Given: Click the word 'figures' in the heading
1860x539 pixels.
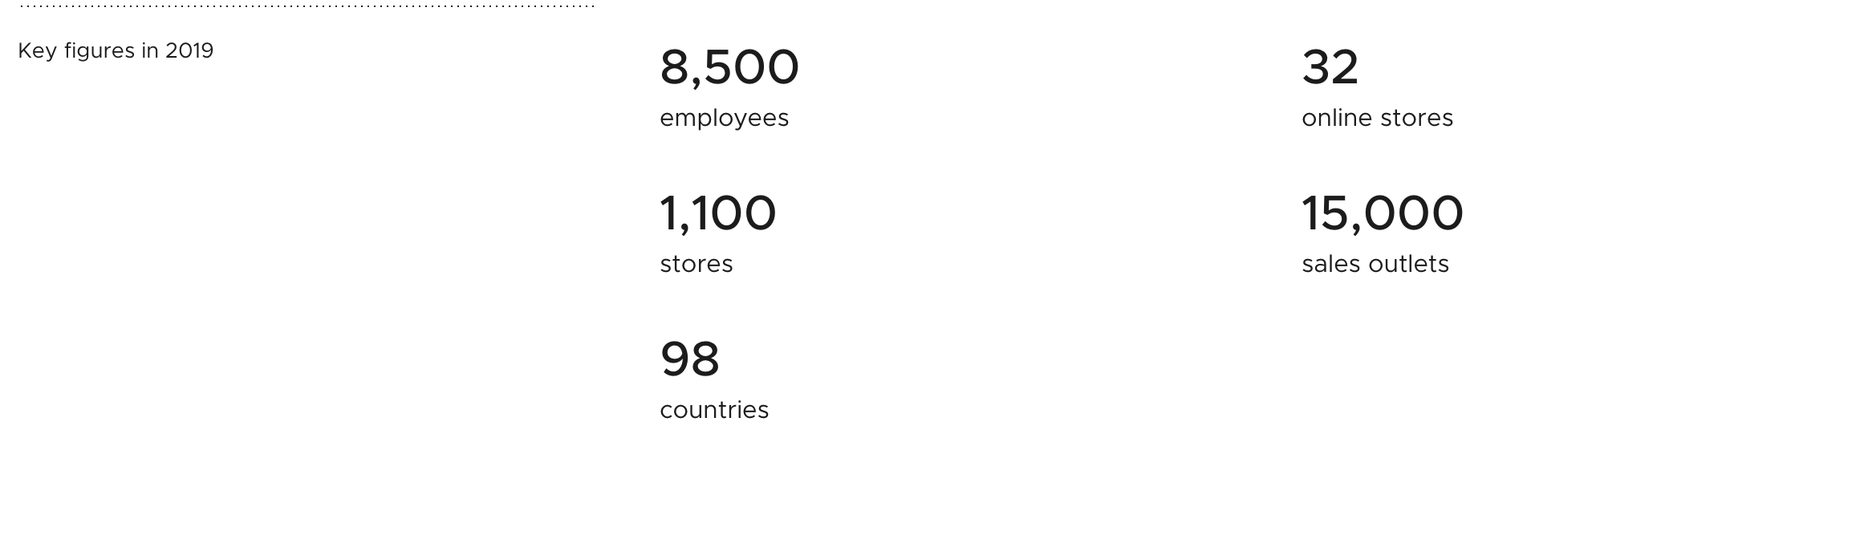Looking at the screenshot, I should click(99, 52).
